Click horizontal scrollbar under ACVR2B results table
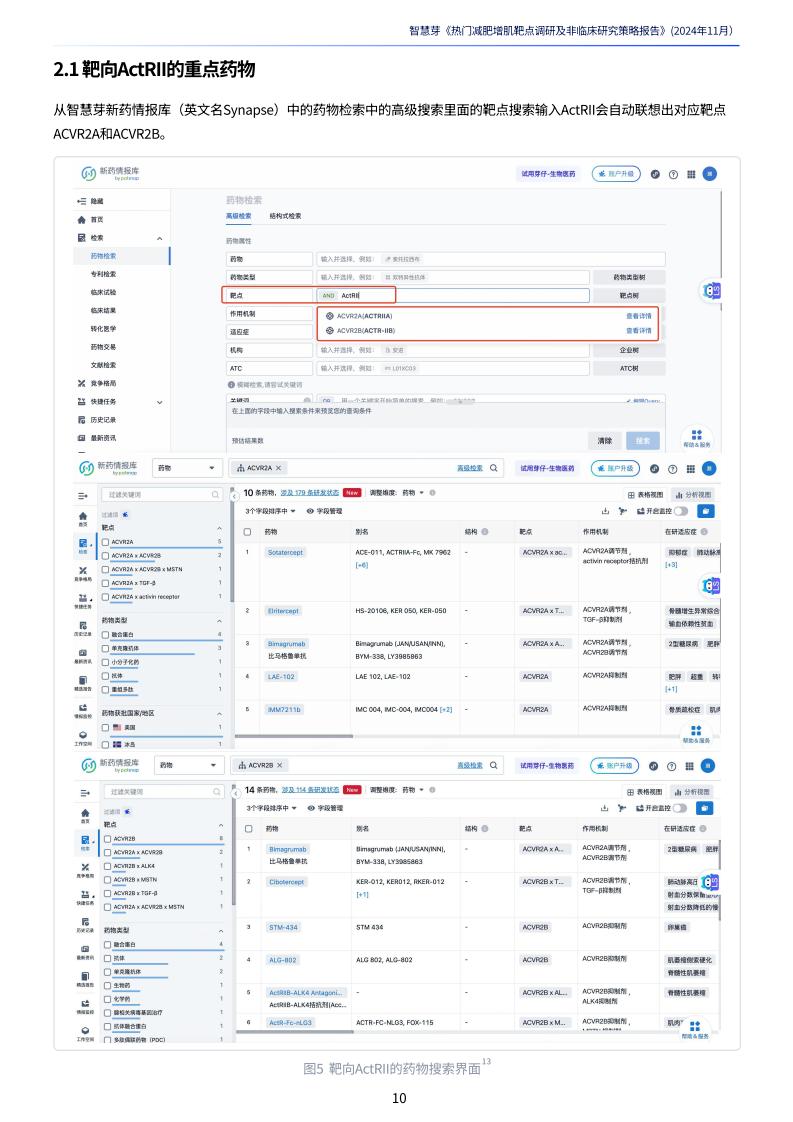Viewport: 793px width, 1122px height. tap(297, 1030)
